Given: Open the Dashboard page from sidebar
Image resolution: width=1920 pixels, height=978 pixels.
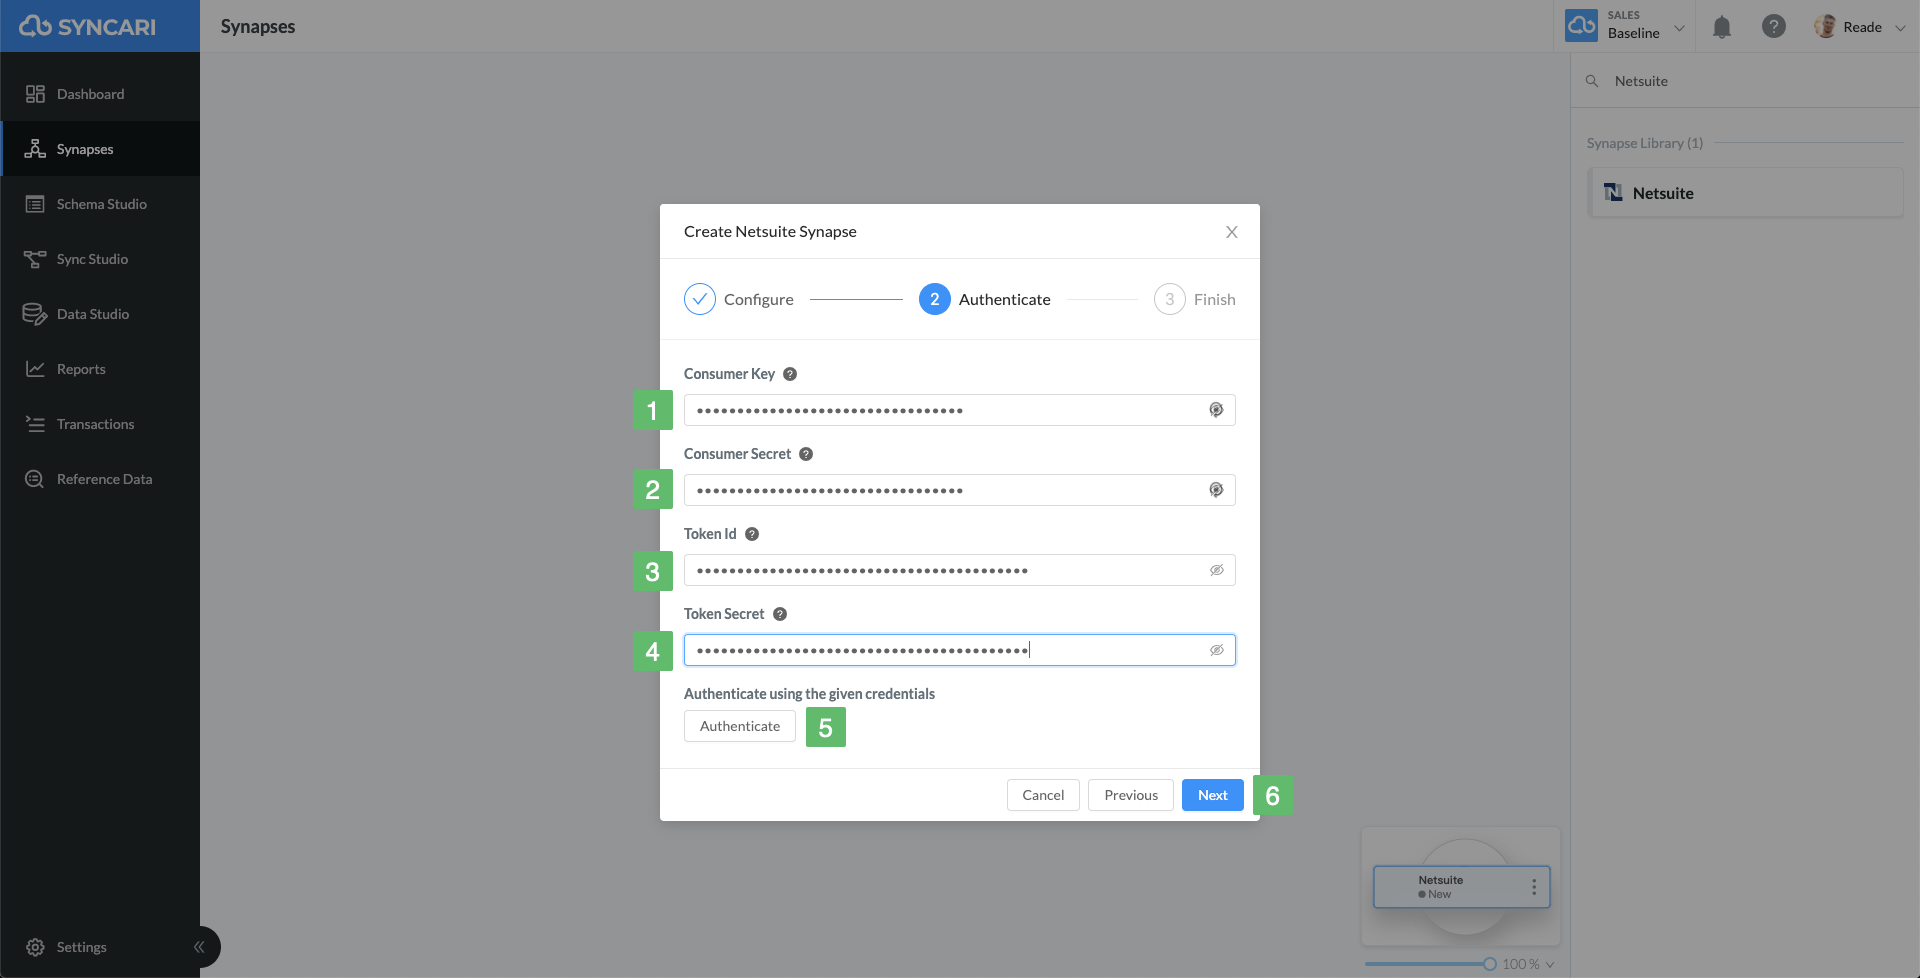Looking at the screenshot, I should pos(100,94).
